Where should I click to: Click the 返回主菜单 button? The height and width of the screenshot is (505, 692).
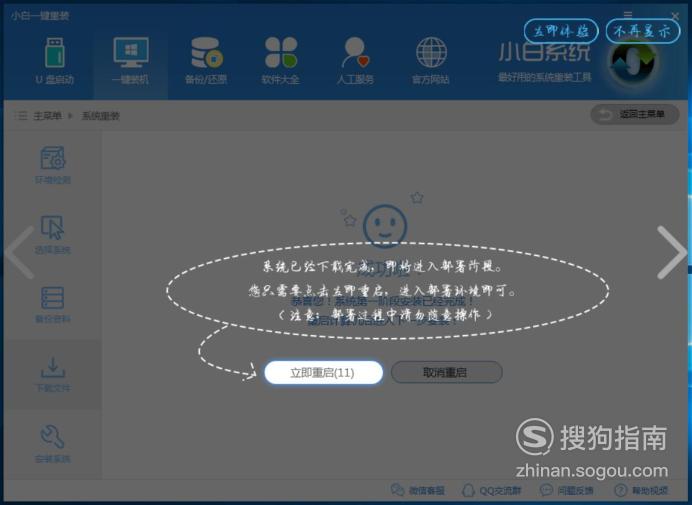click(635, 115)
